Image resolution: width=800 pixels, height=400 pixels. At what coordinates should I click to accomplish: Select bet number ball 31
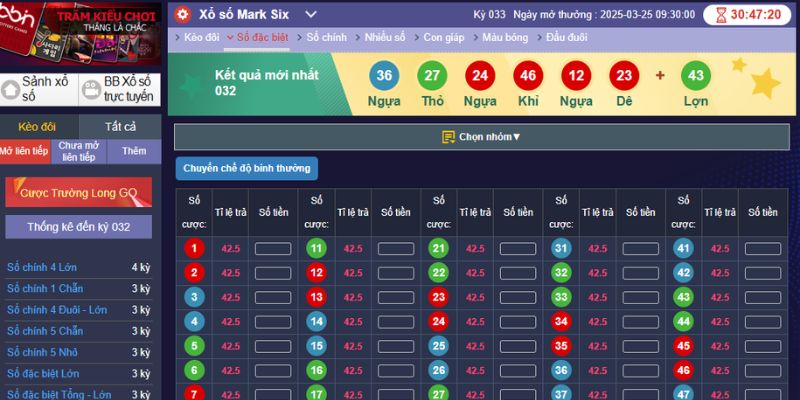pos(561,248)
